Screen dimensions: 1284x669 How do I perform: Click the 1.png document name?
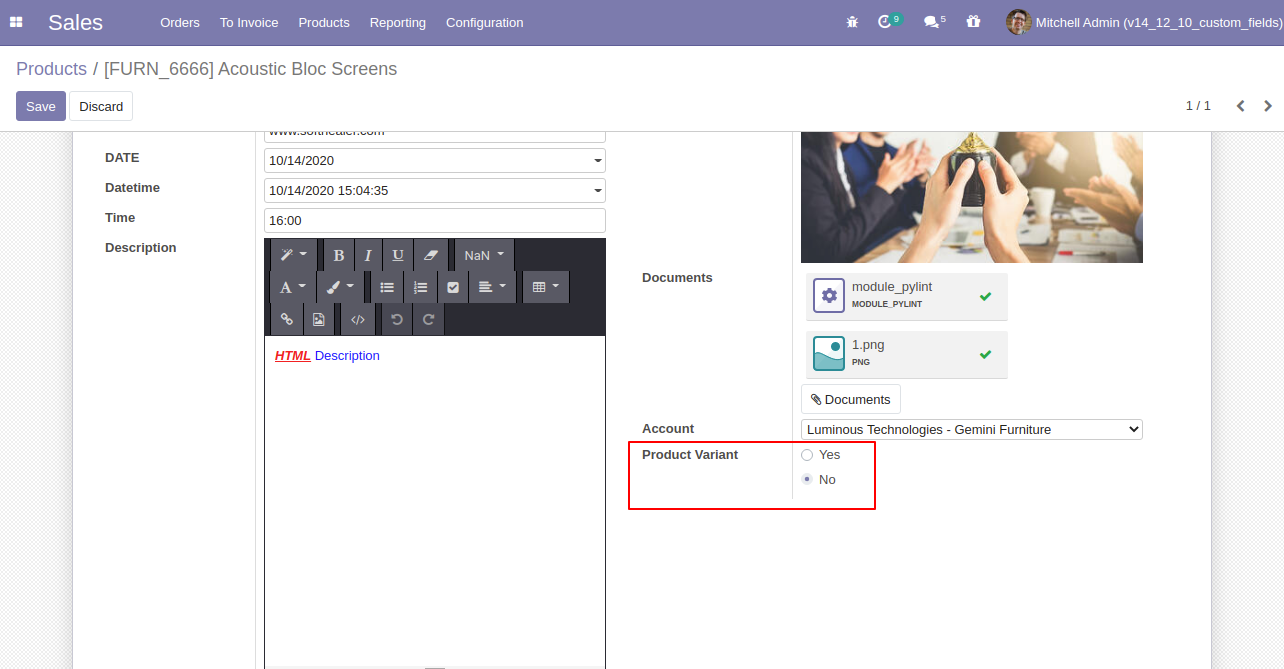[868, 345]
